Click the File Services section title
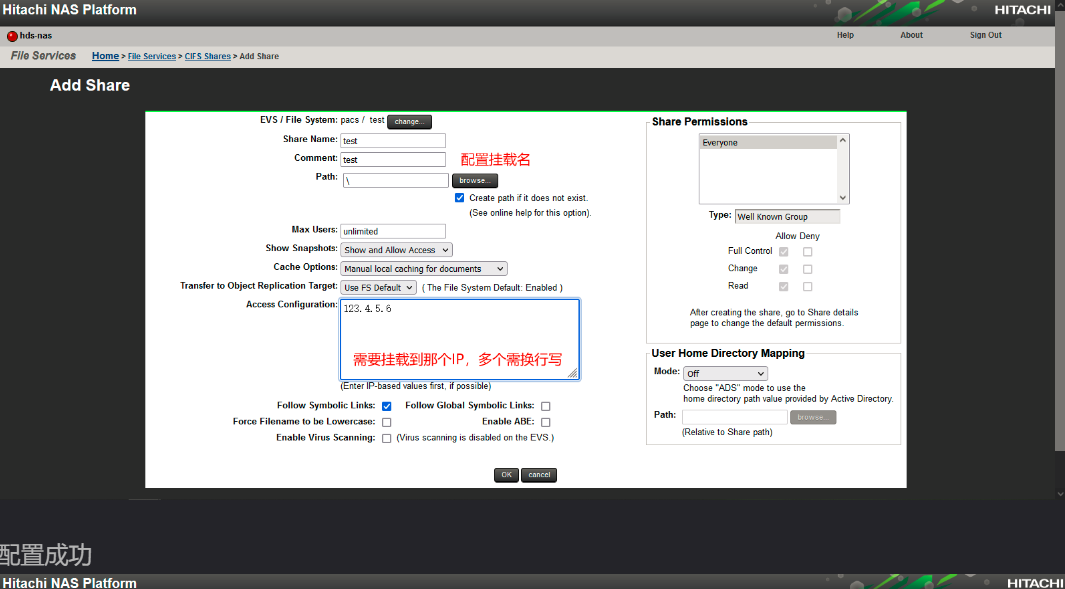 tap(43, 56)
